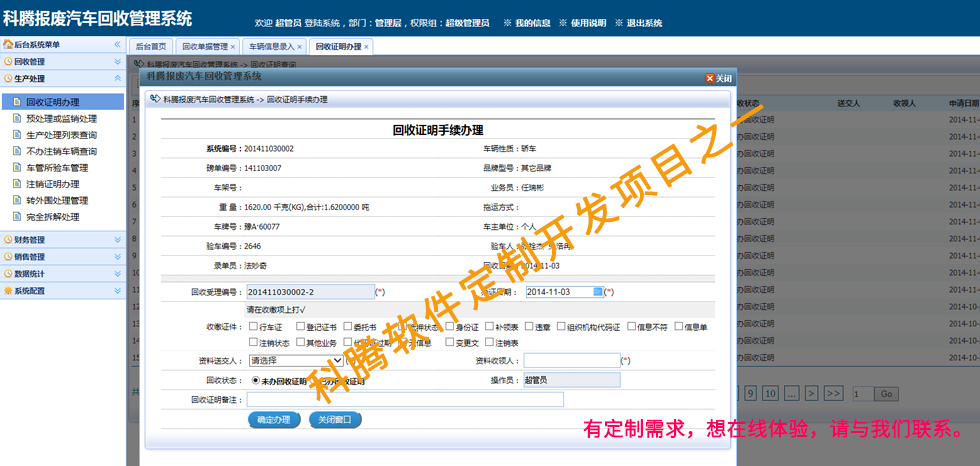Screen dimensions: 980x466
Task: Click the 回收受理编号 field
Action: coord(309,292)
